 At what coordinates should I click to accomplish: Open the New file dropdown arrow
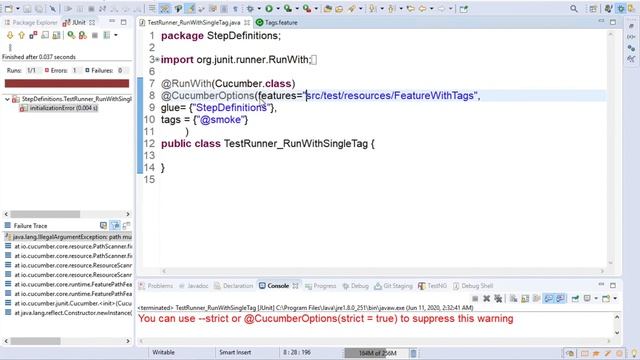click(18, 9)
